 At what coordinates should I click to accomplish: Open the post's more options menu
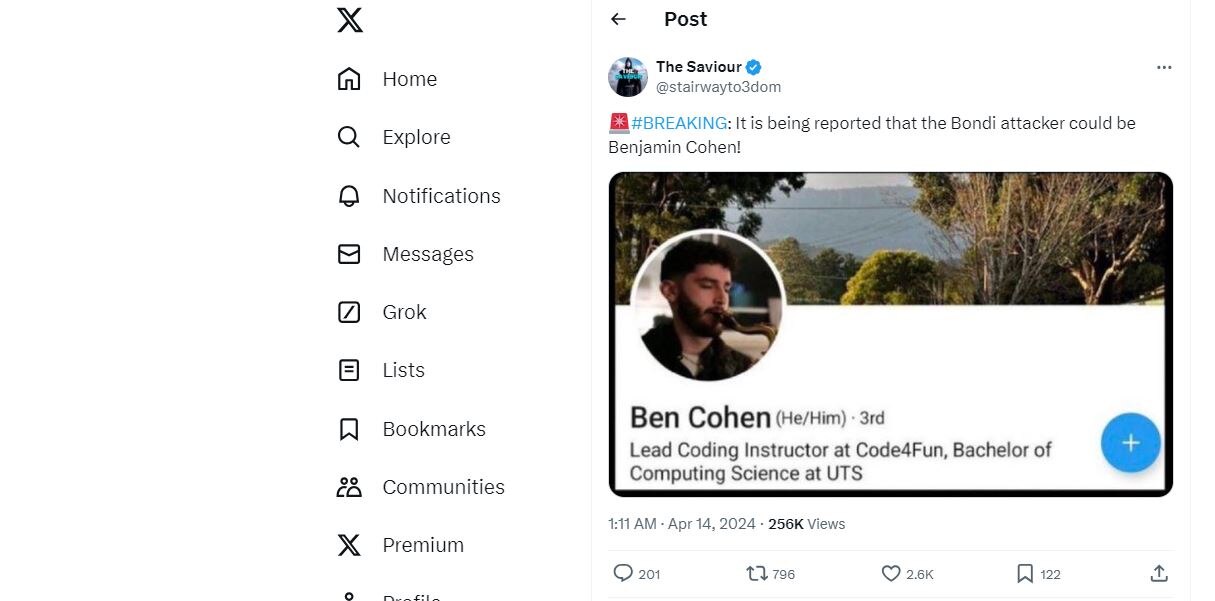pyautogui.click(x=1163, y=67)
